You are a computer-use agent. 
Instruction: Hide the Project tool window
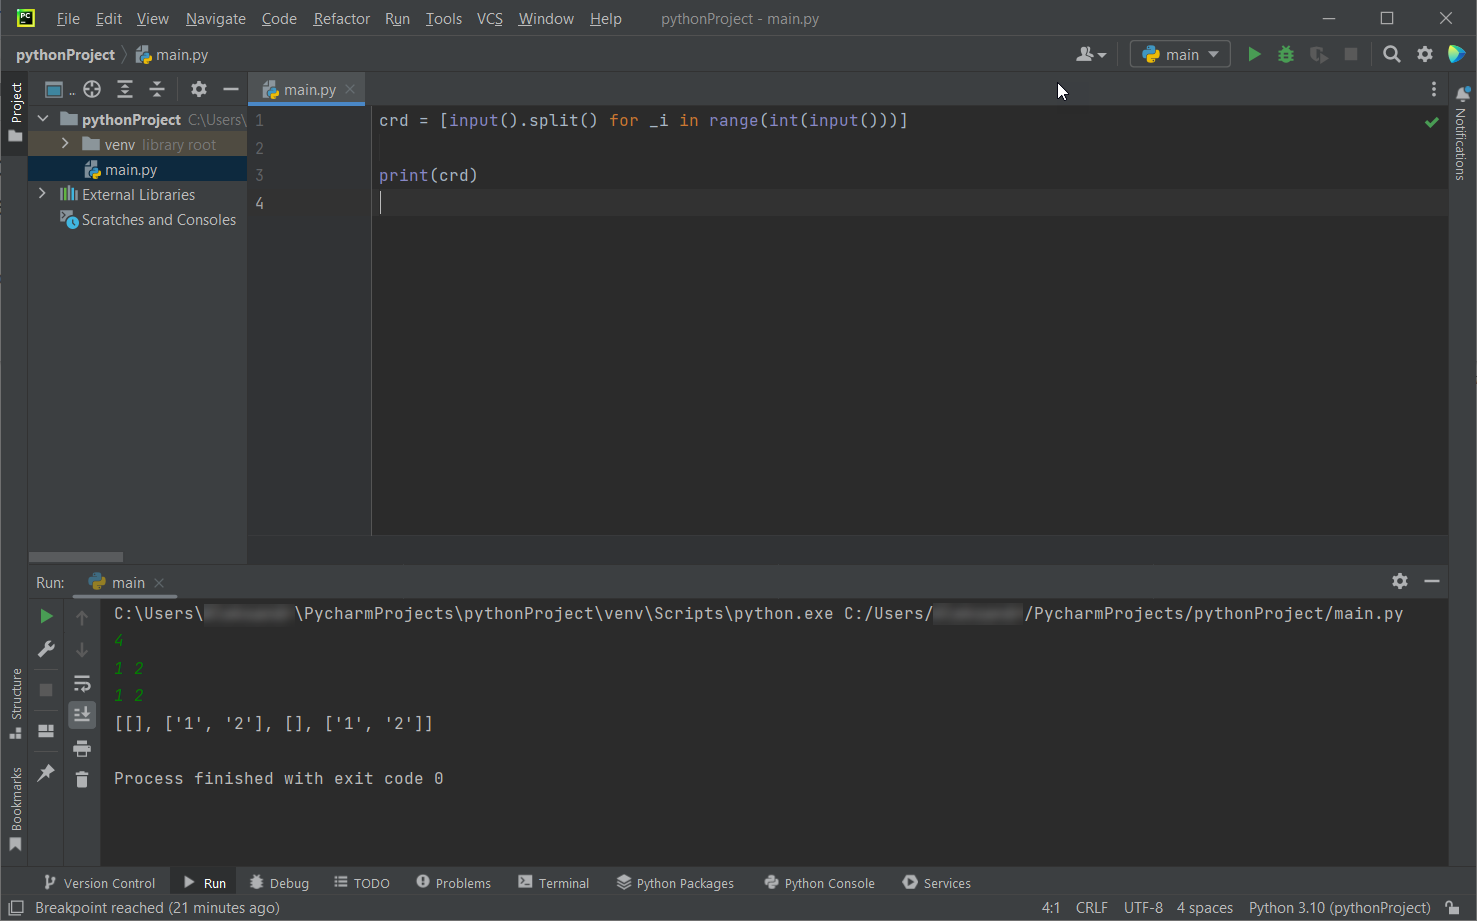pos(231,89)
